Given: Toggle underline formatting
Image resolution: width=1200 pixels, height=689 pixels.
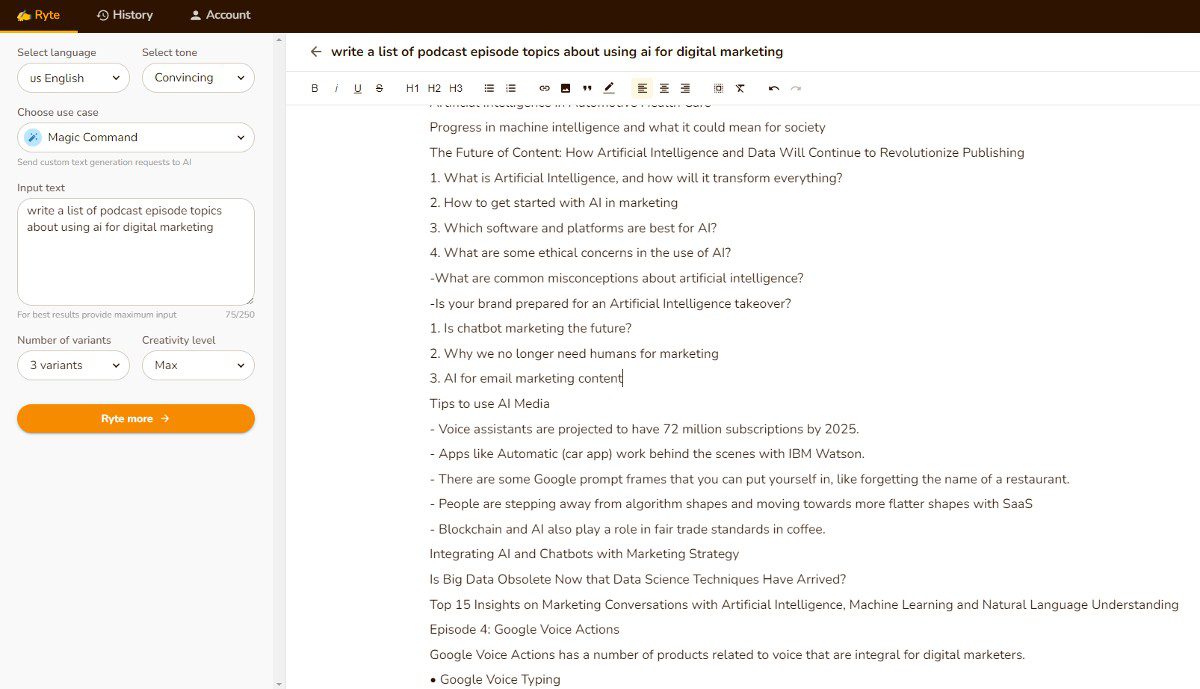Looking at the screenshot, I should (358, 88).
